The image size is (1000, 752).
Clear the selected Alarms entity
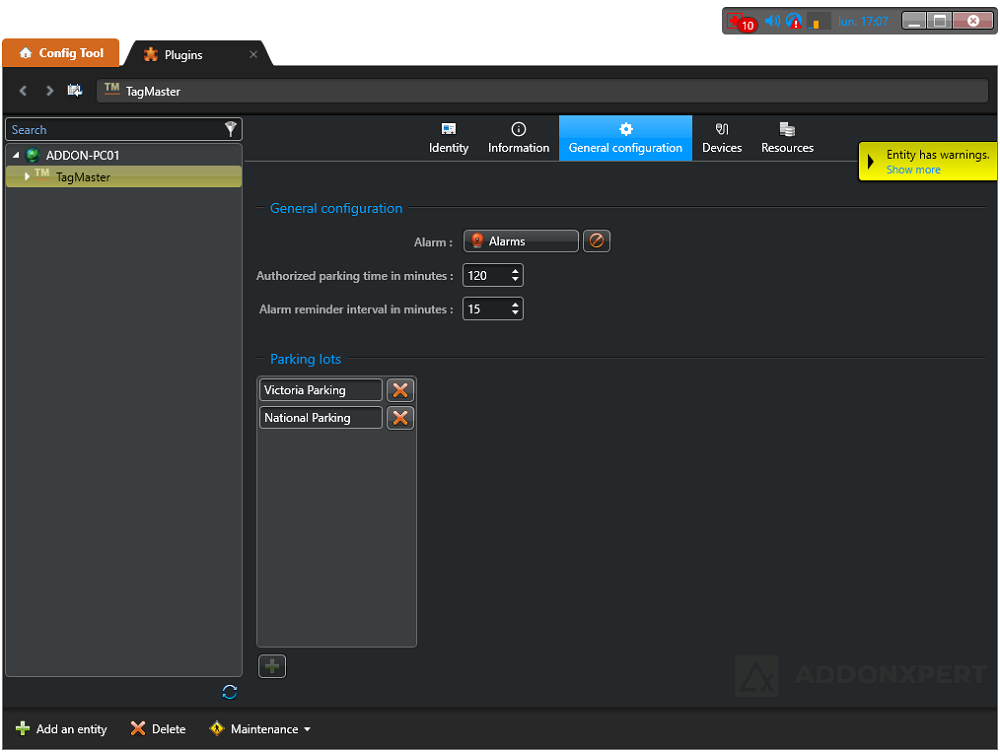click(x=596, y=241)
